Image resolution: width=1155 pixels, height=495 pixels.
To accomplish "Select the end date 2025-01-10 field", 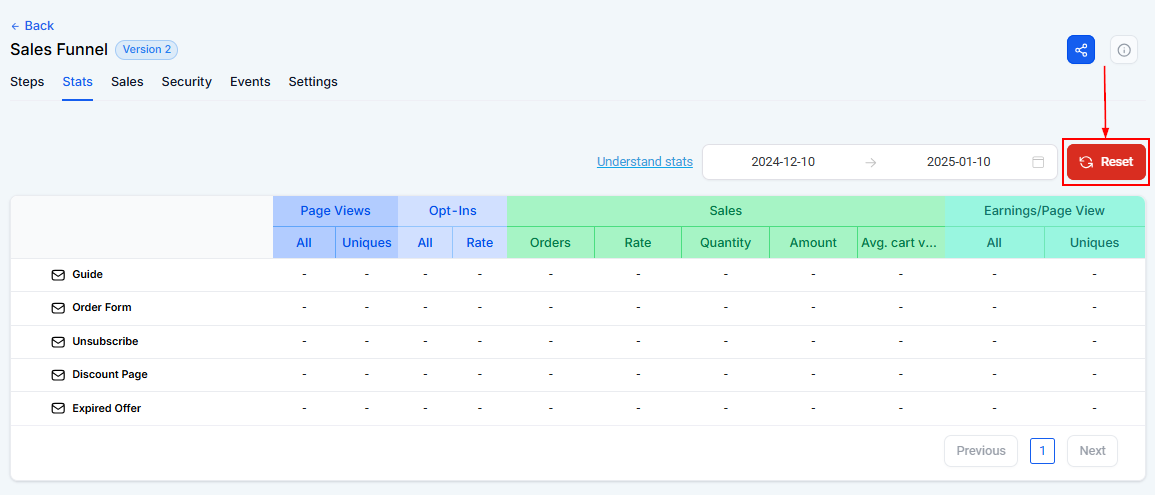I will (x=958, y=162).
